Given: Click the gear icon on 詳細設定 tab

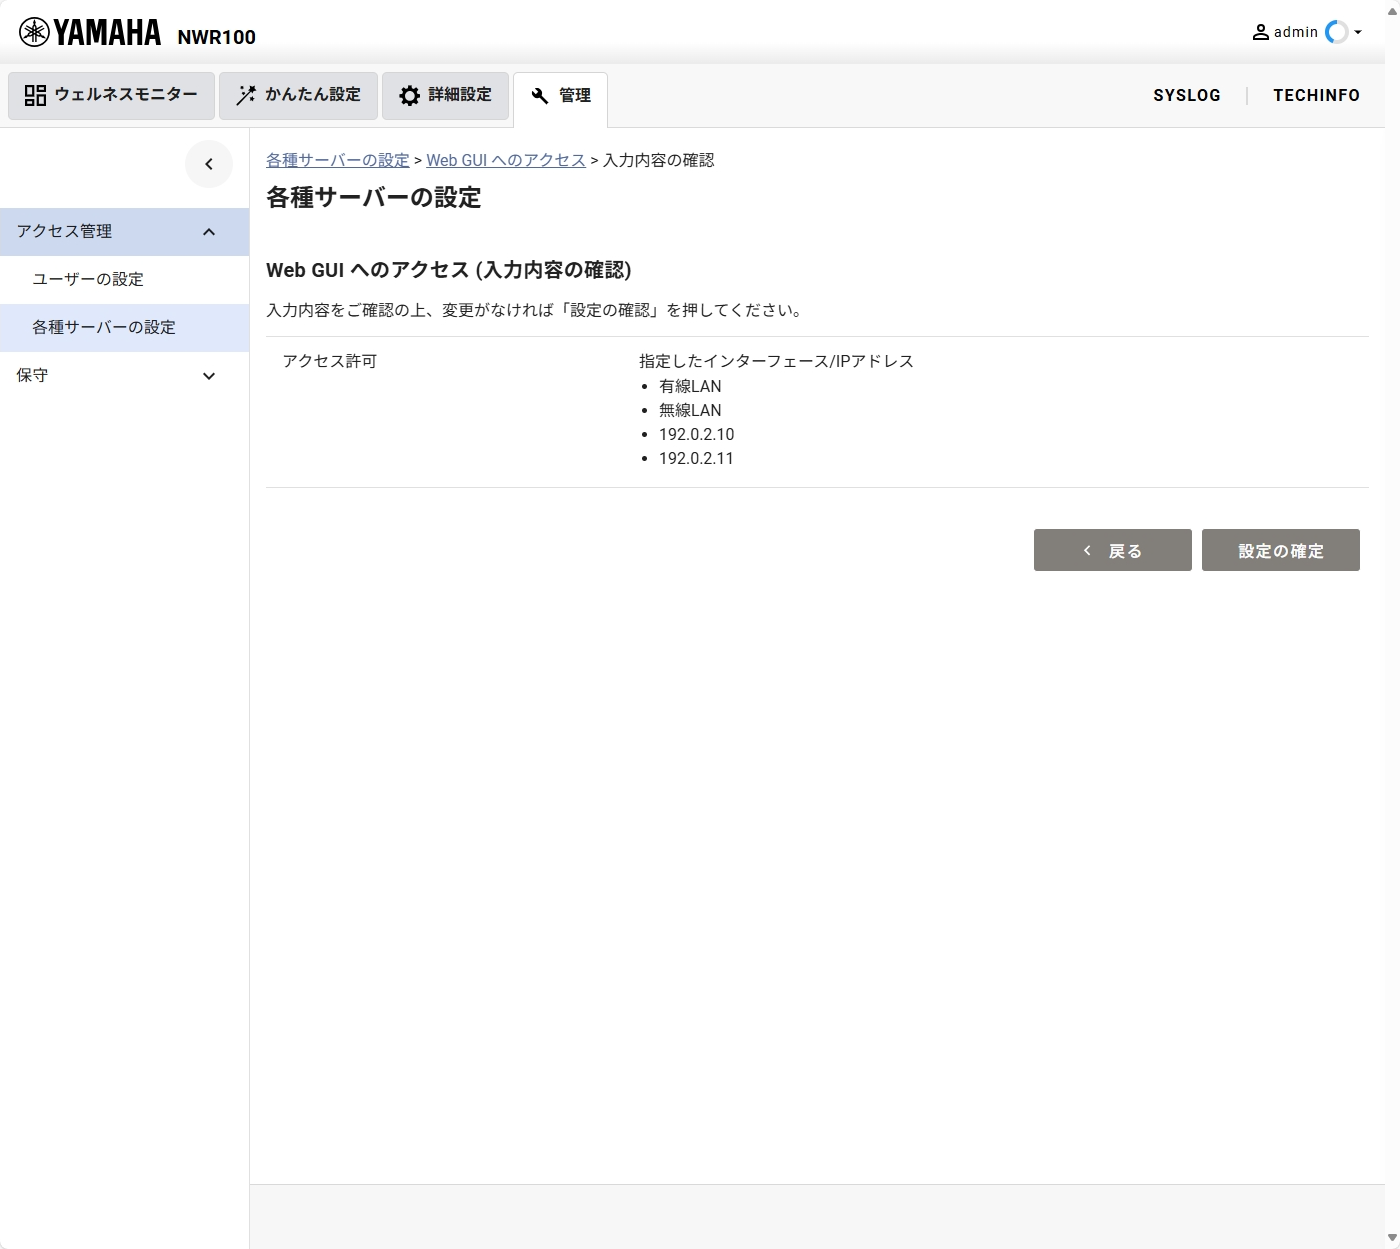Looking at the screenshot, I should (409, 95).
